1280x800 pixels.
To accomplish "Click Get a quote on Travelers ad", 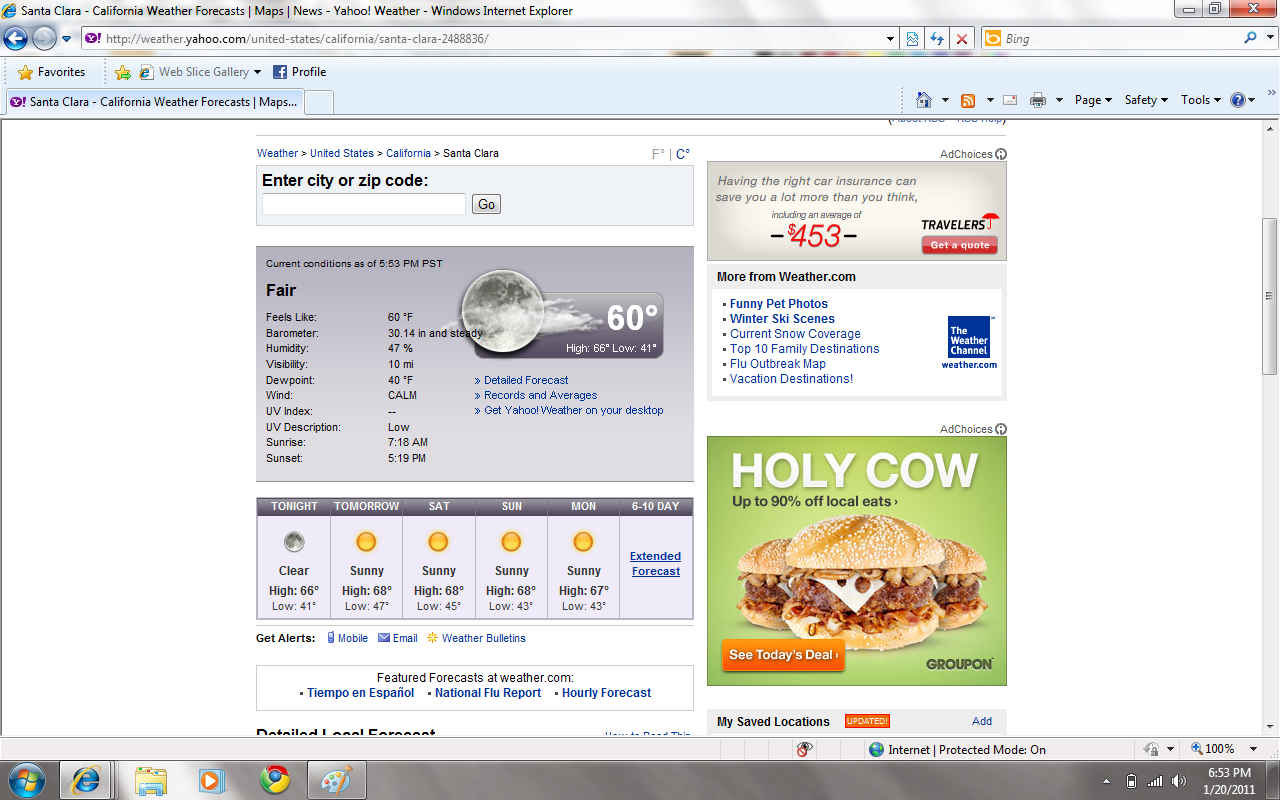I will pos(960,245).
